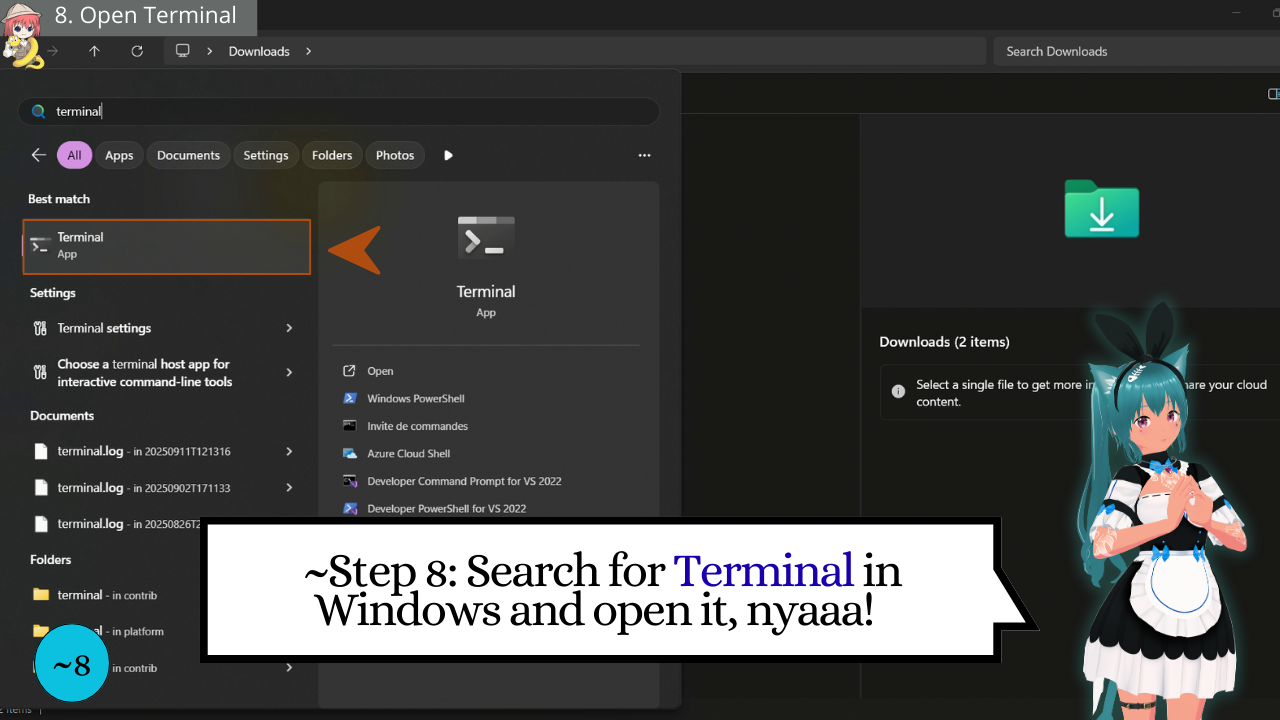Refresh the File Explorer Downloads view

[x=137, y=51]
